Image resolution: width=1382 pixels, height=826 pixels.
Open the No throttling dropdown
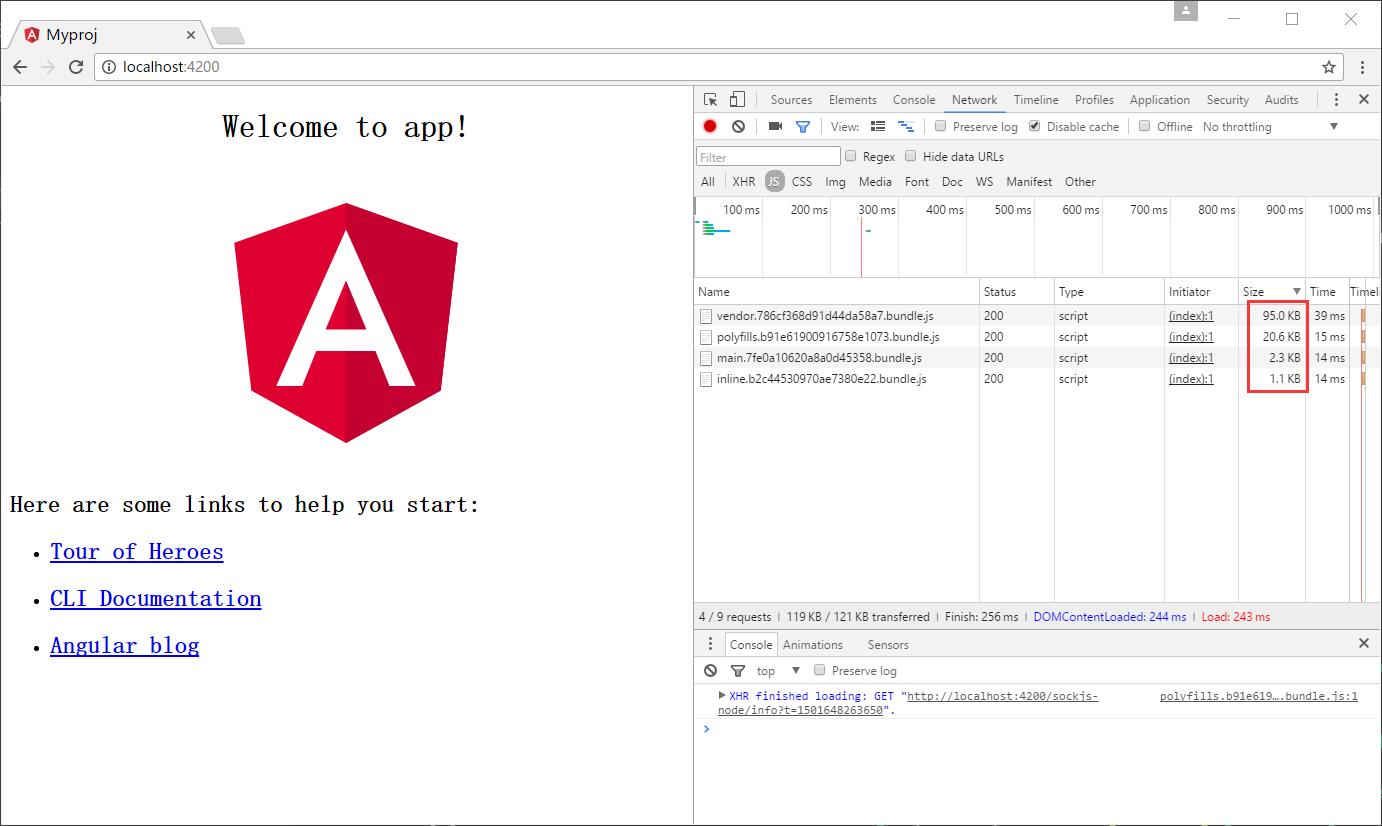(1270, 127)
